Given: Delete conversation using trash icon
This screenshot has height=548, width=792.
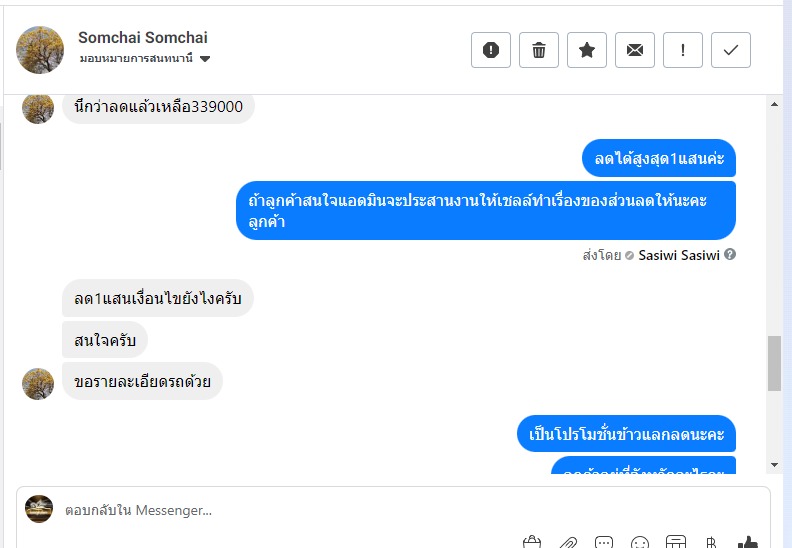Looking at the screenshot, I should [x=539, y=50].
